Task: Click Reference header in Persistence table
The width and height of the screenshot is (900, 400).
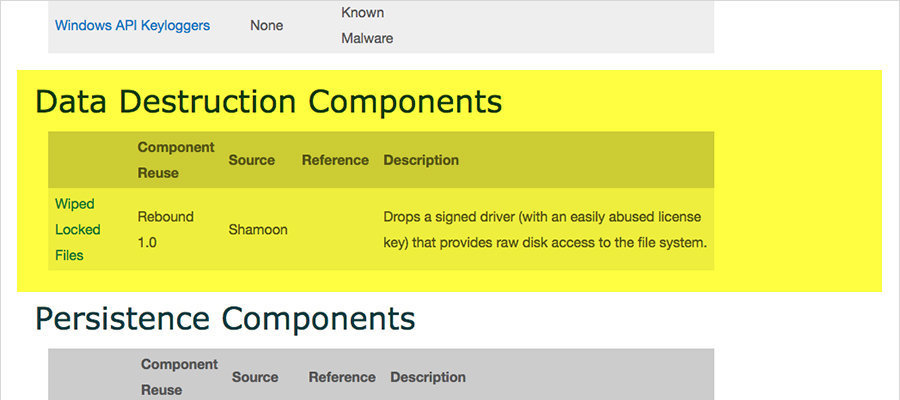Action: [342, 377]
